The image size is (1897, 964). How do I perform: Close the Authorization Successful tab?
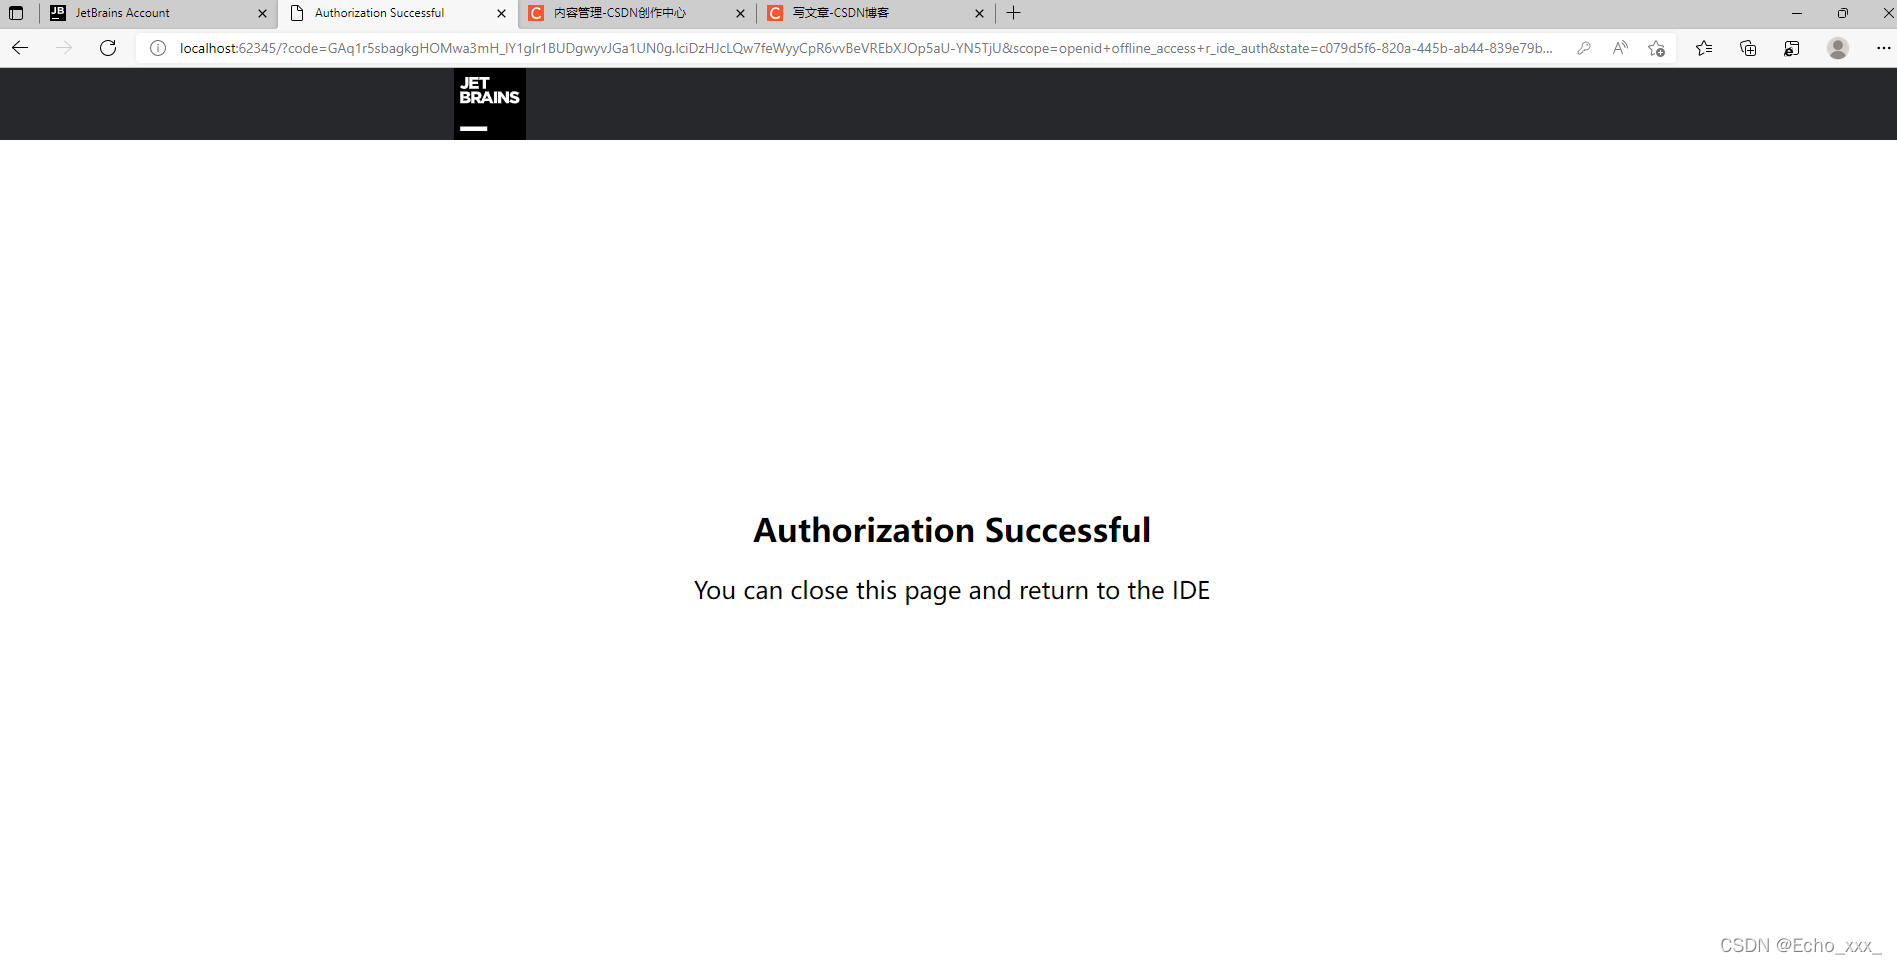pos(502,13)
